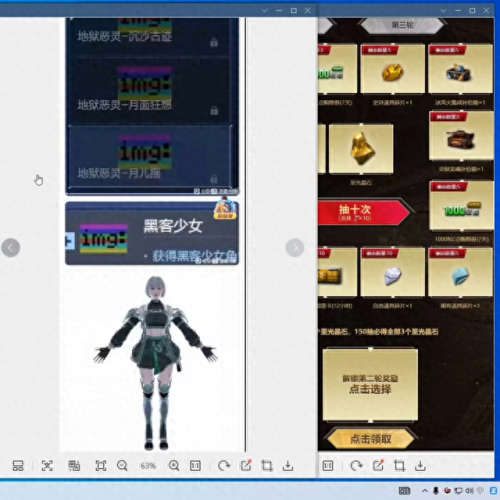The width and height of the screenshot is (500, 500).
Task: Click the 至光晶石 gold crystal card
Action: coord(361,149)
